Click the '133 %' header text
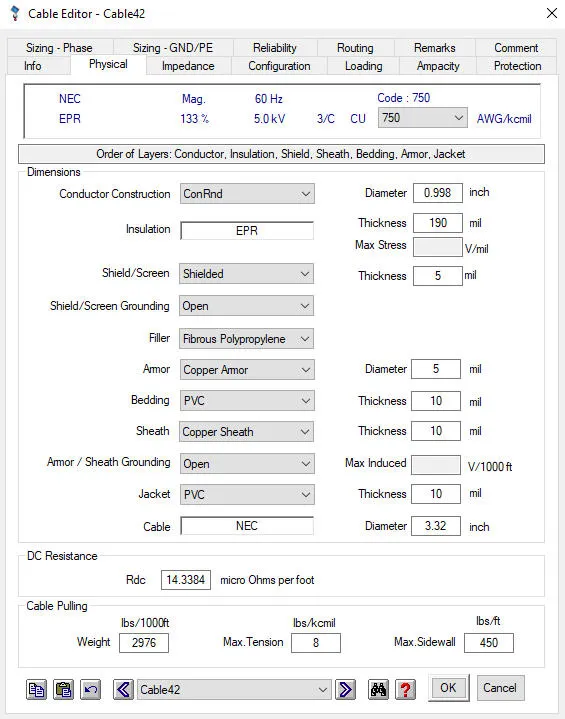Image resolution: width=565 pixels, height=719 pixels. [x=194, y=119]
